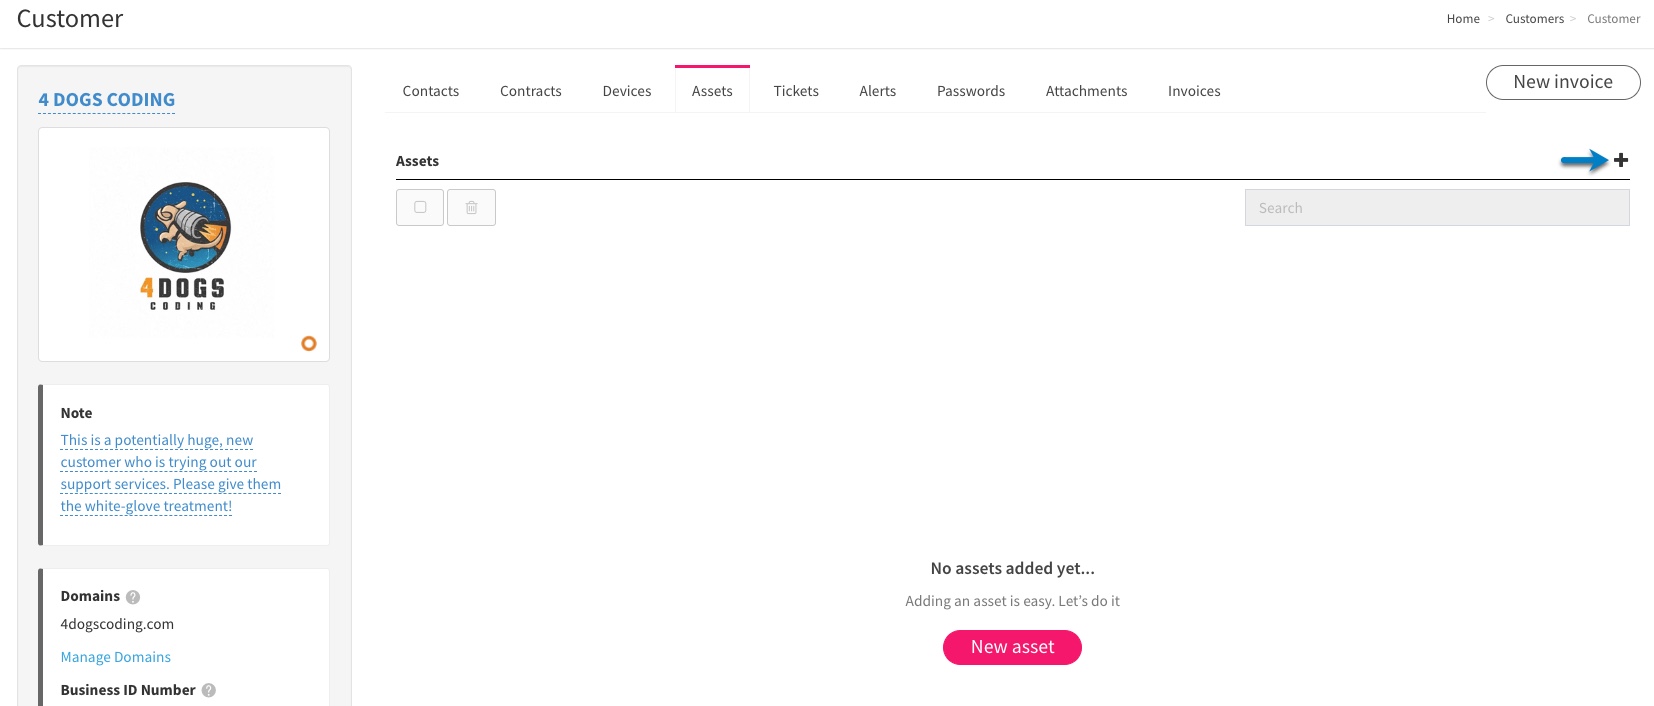
Task: Click the Customer breadcrumb text
Action: pos(1613,19)
